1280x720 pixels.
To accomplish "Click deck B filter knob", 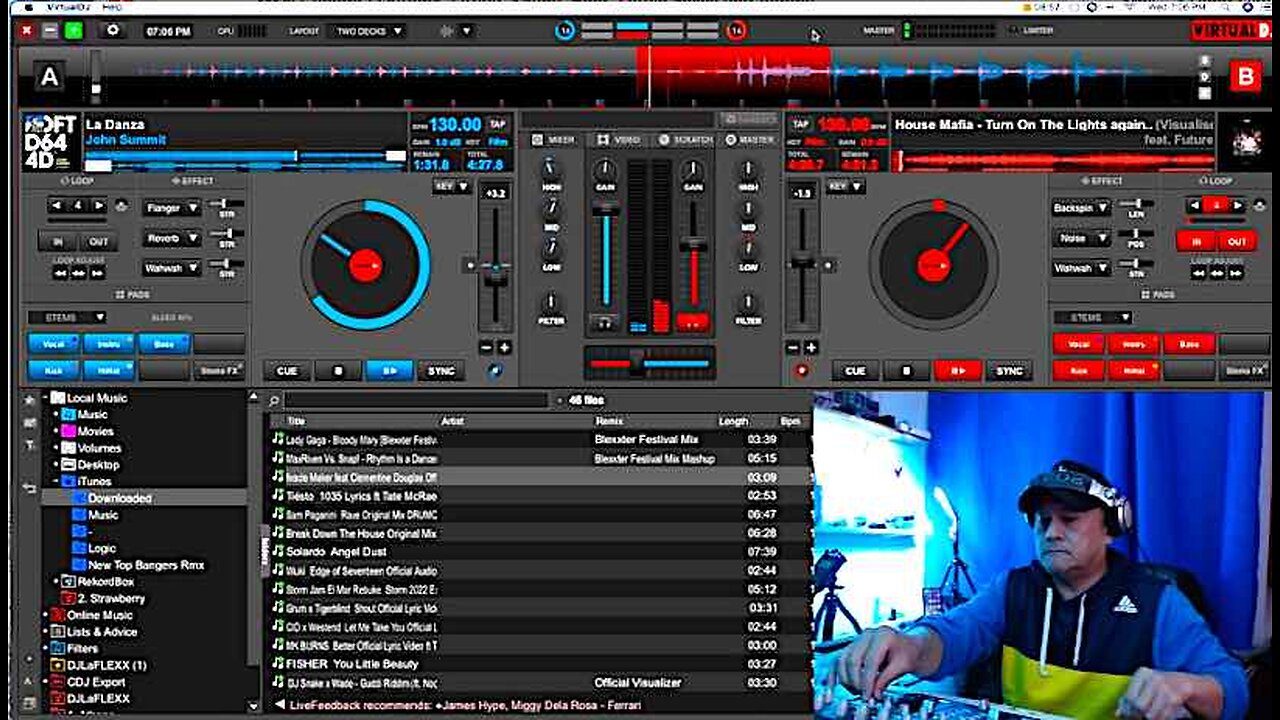I will click(x=747, y=302).
